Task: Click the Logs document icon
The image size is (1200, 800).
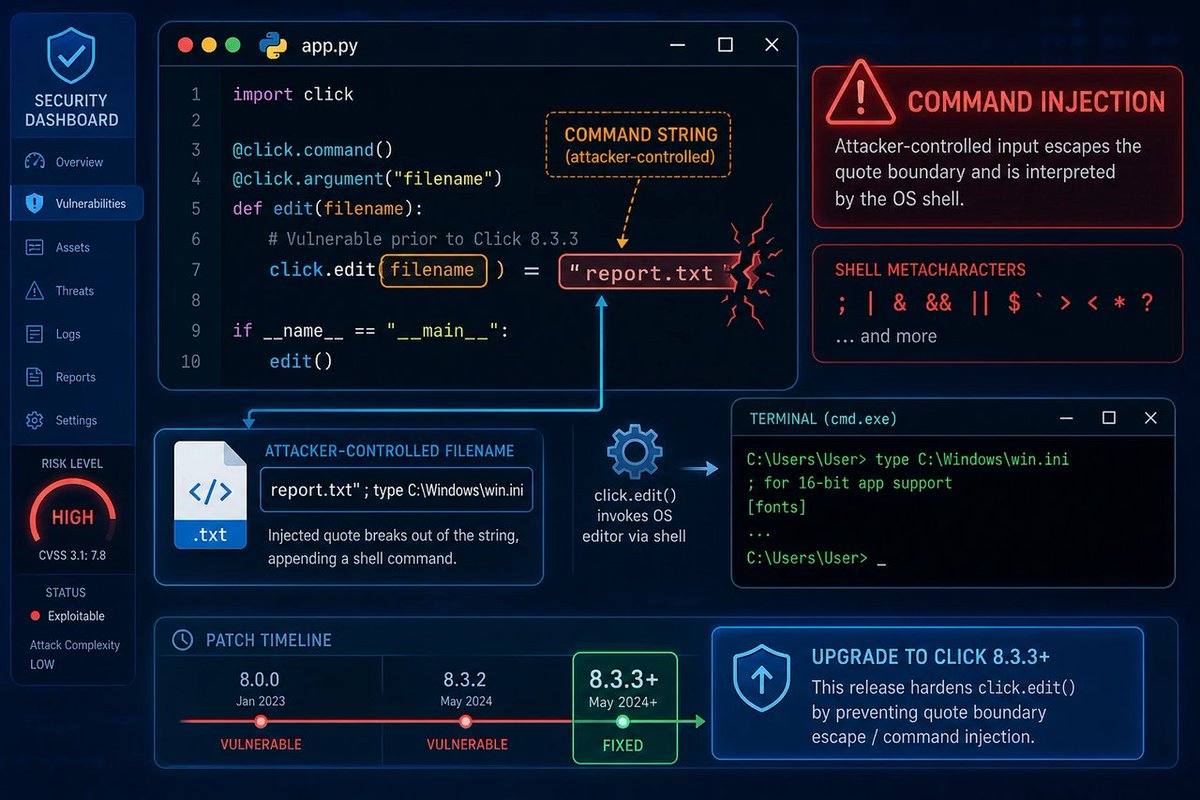Action: [x=35, y=334]
